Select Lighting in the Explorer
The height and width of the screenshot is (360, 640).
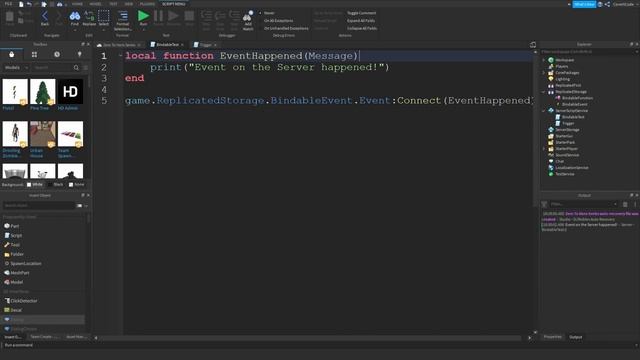tap(562, 79)
